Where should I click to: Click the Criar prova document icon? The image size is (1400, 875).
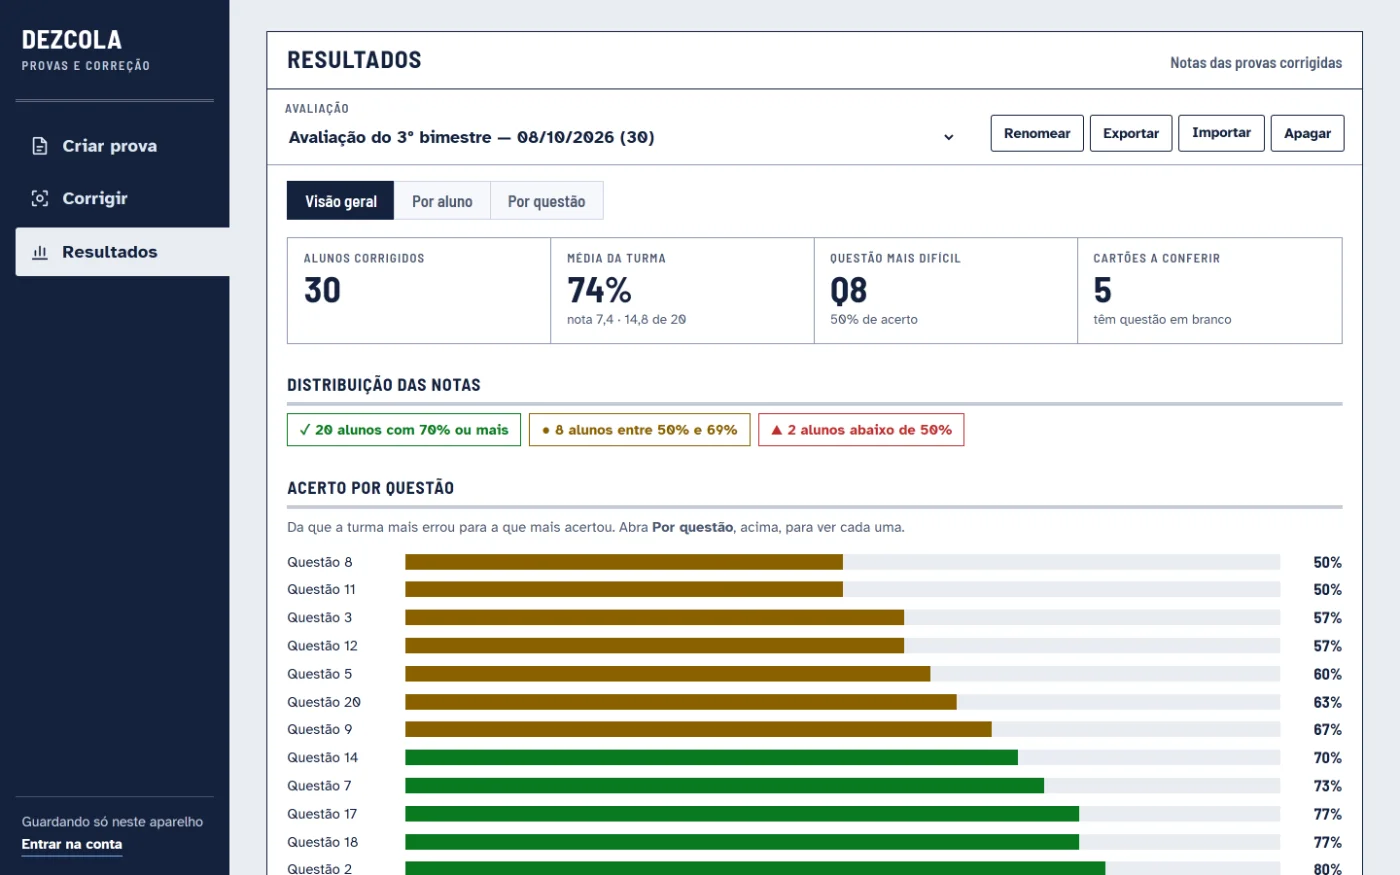click(x=40, y=146)
